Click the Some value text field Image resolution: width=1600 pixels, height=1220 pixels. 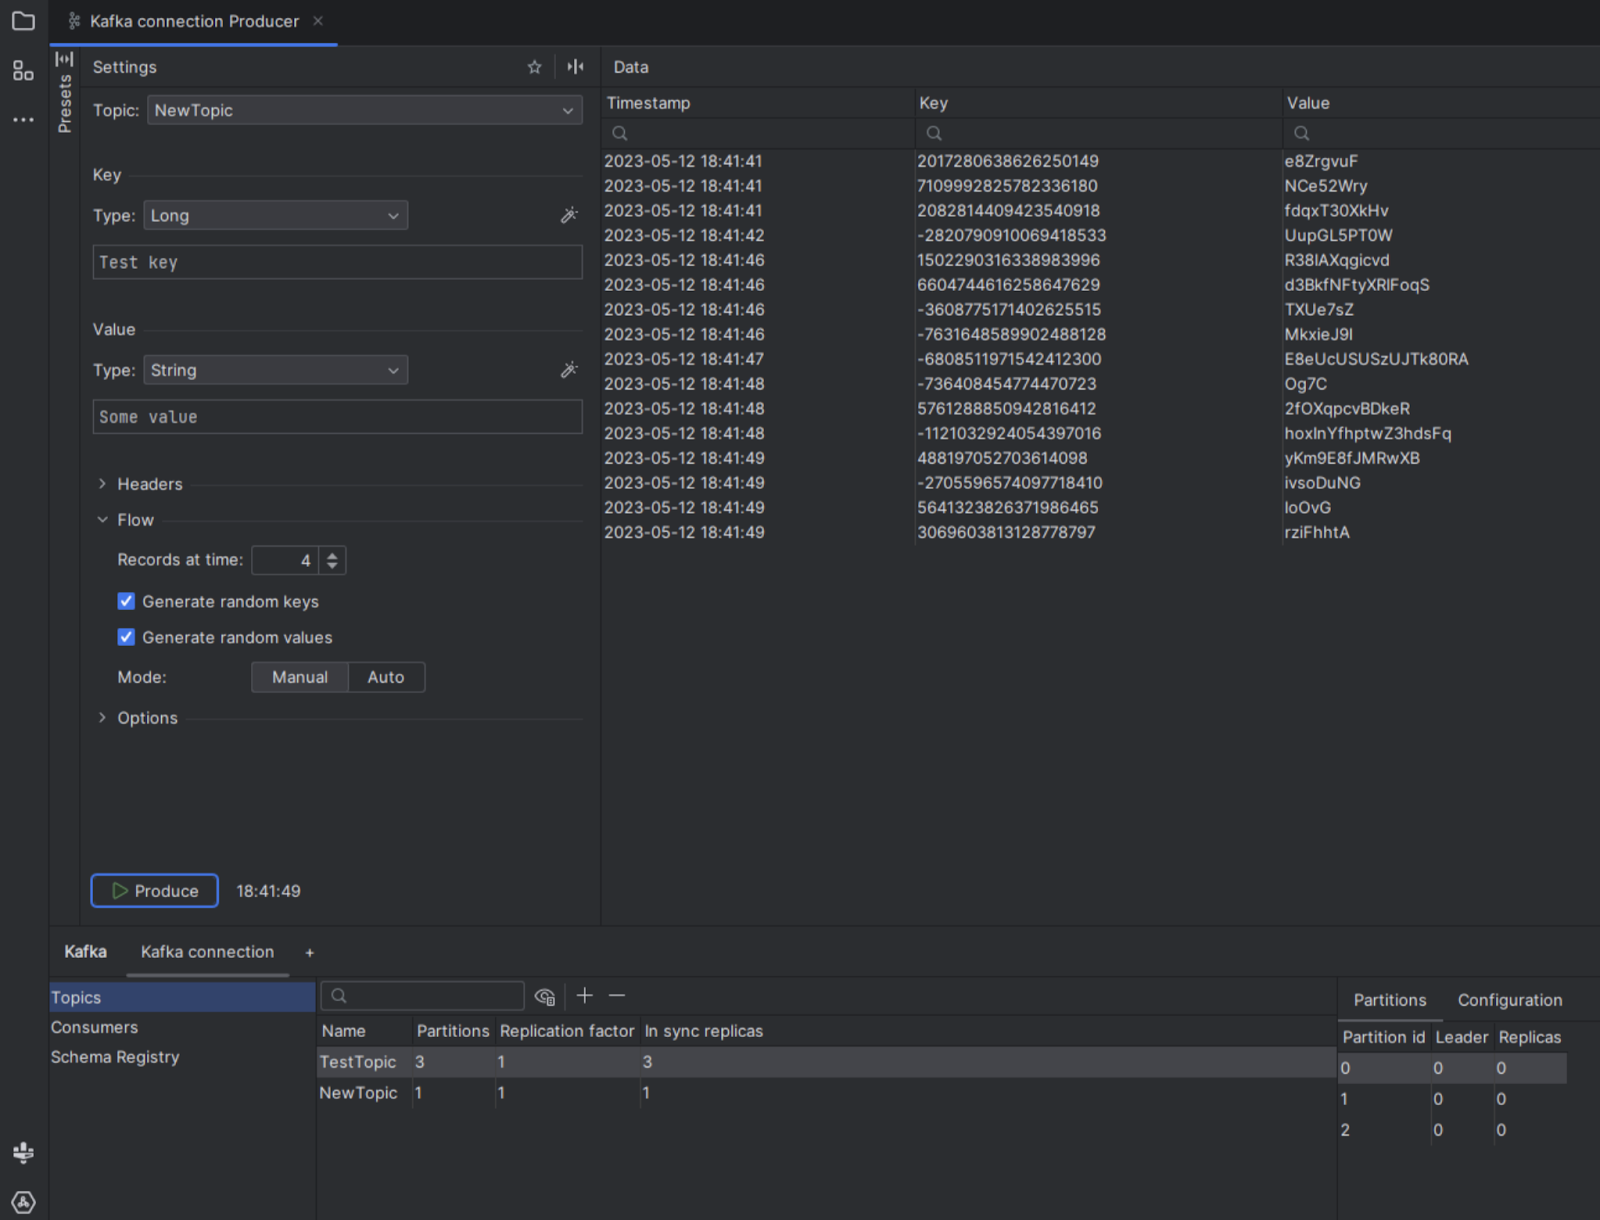[337, 417]
